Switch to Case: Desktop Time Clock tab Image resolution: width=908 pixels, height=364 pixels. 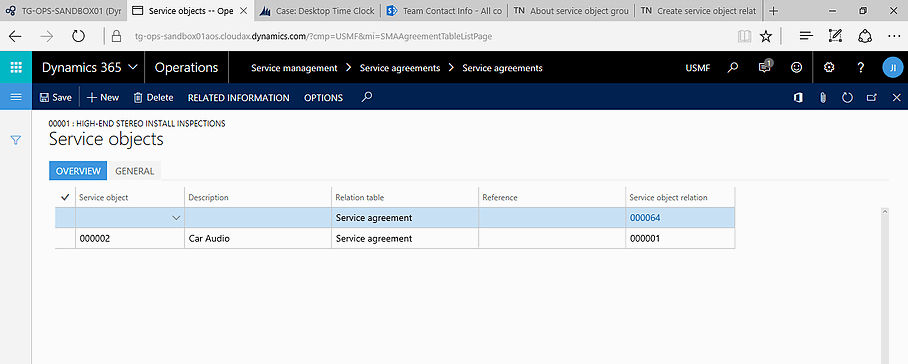[317, 10]
